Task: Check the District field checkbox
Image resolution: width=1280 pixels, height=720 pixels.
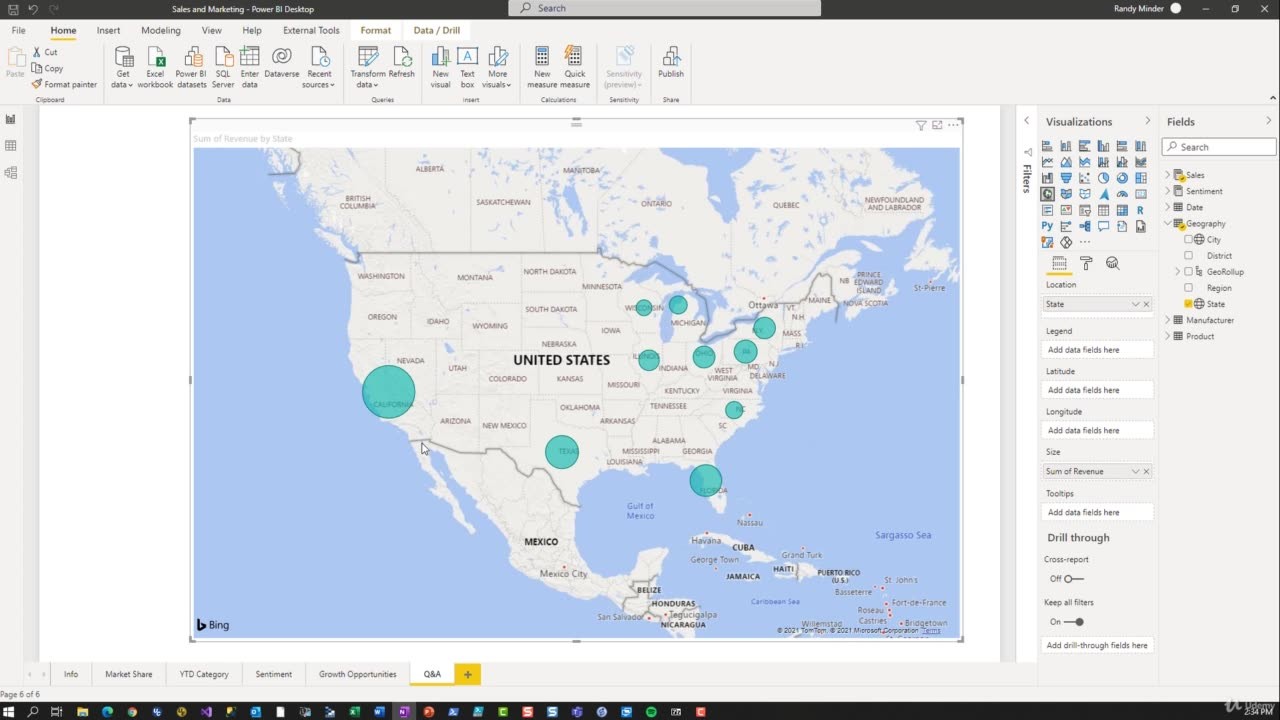Action: click(x=1188, y=256)
